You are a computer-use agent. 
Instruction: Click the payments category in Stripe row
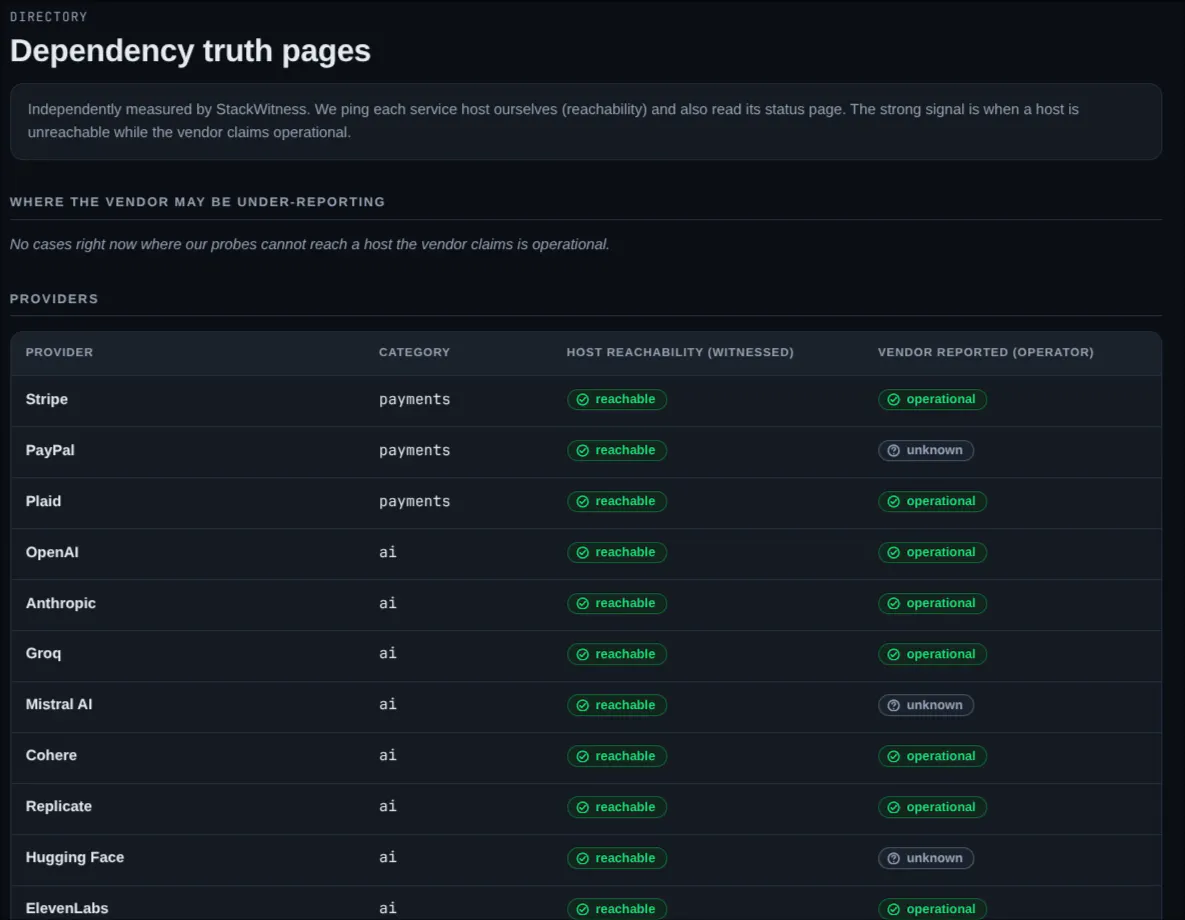pyautogui.click(x=414, y=399)
